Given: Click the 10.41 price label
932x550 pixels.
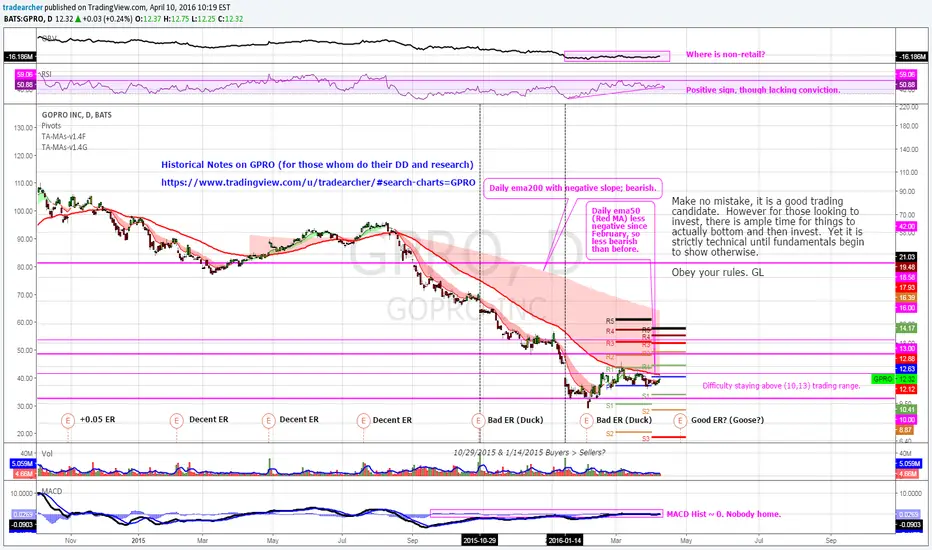Looking at the screenshot, I should (906, 409).
